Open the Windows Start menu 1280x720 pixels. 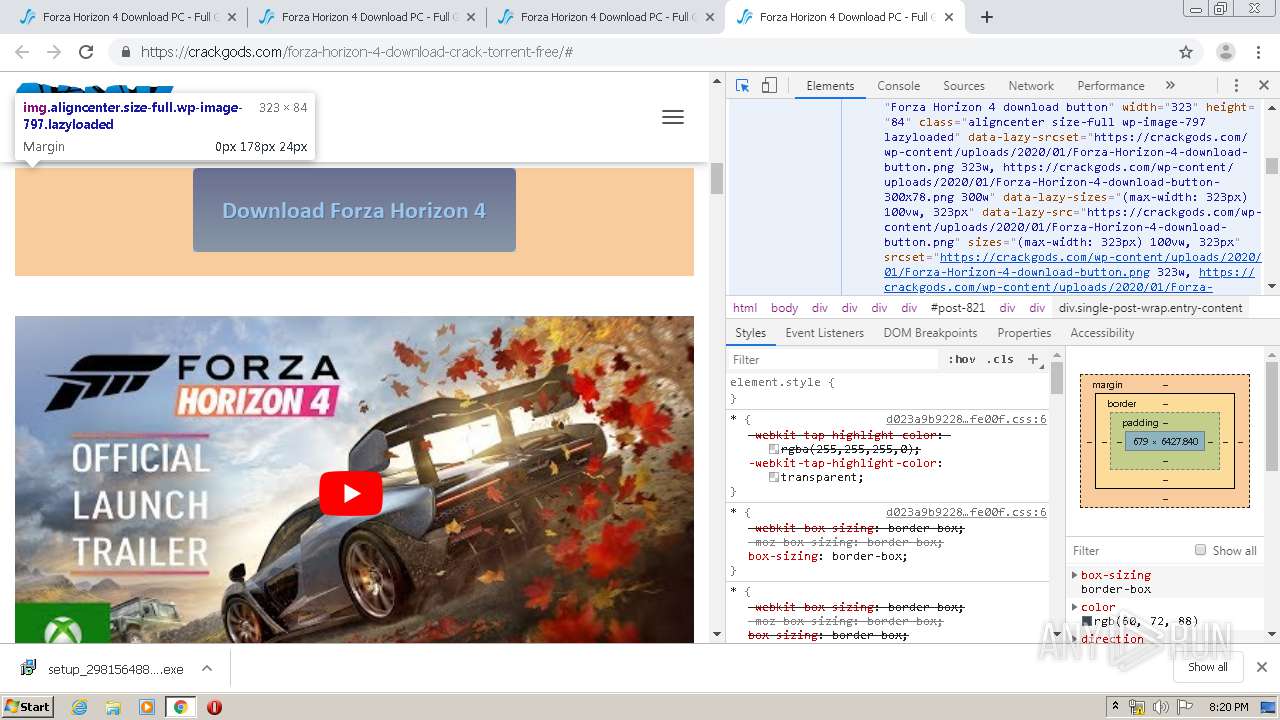coord(27,706)
